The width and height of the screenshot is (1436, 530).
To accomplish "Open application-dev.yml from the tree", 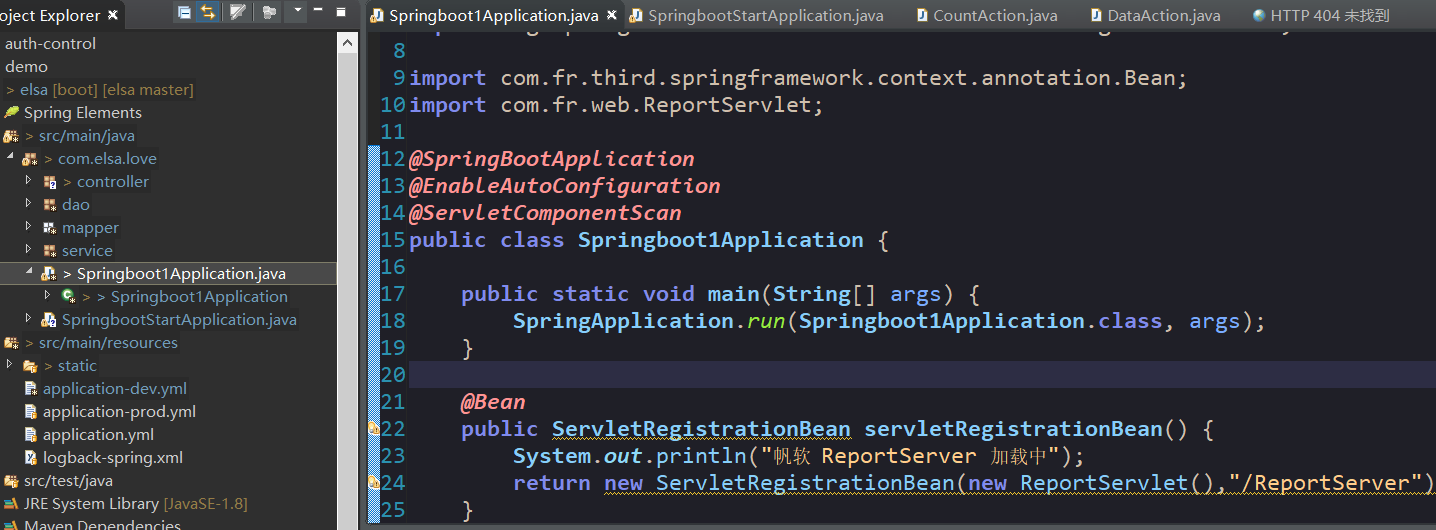I will [114, 389].
